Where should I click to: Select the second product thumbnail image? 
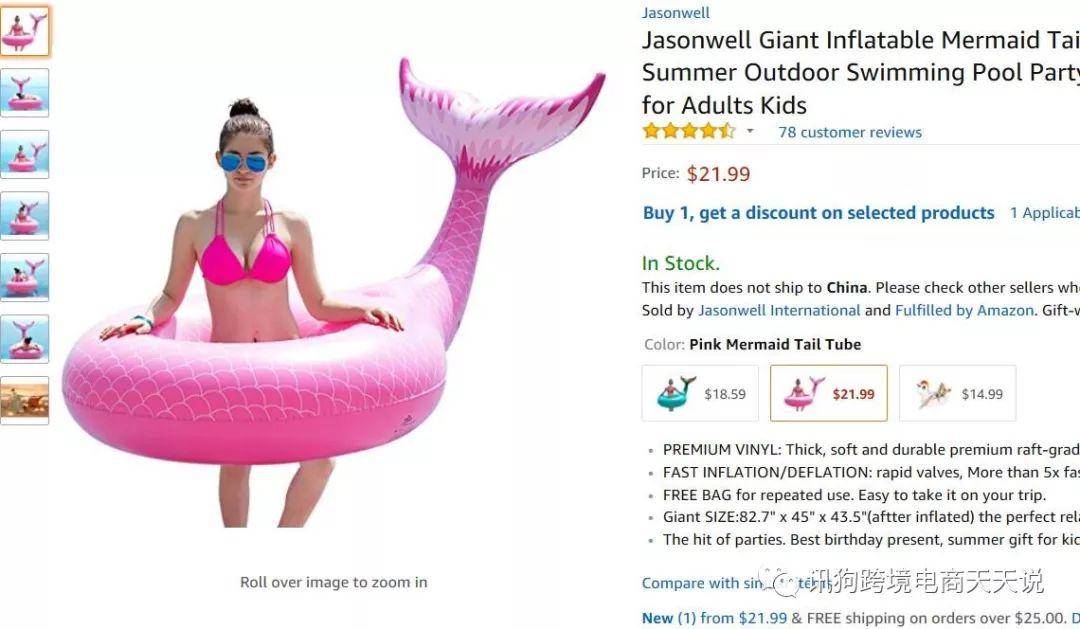pyautogui.click(x=25, y=92)
